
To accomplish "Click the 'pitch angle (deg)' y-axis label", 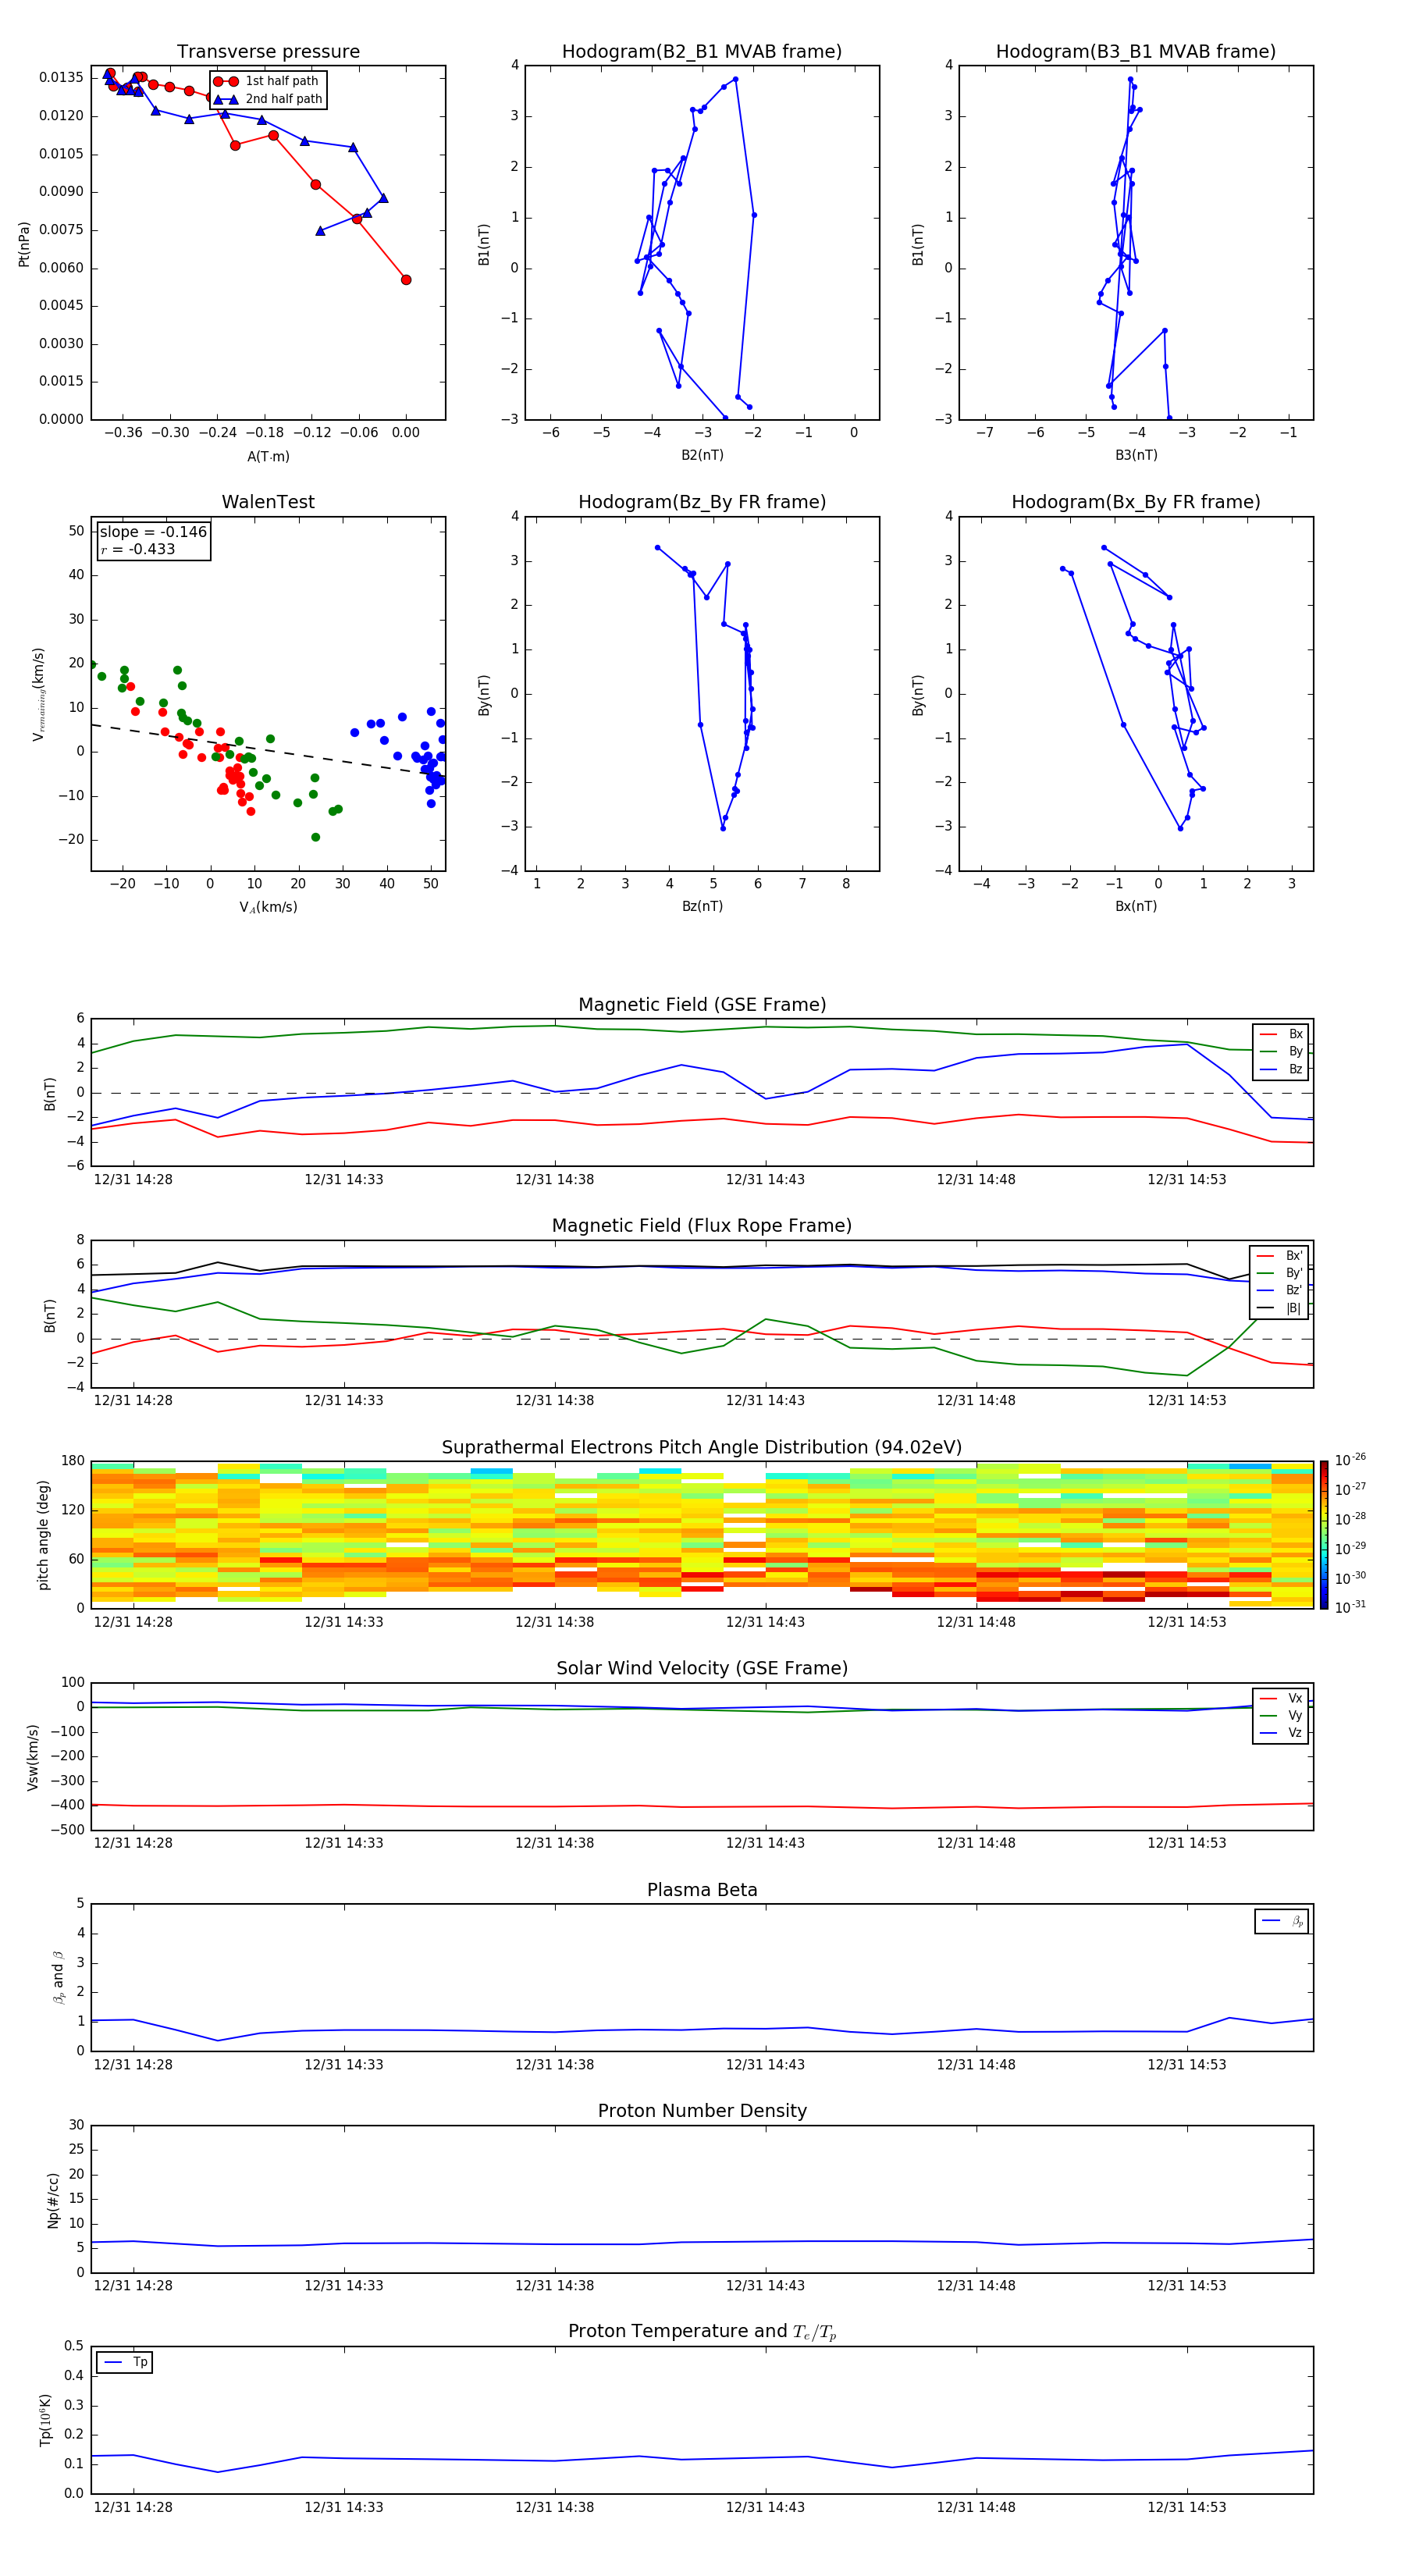I will (x=43, y=1535).
